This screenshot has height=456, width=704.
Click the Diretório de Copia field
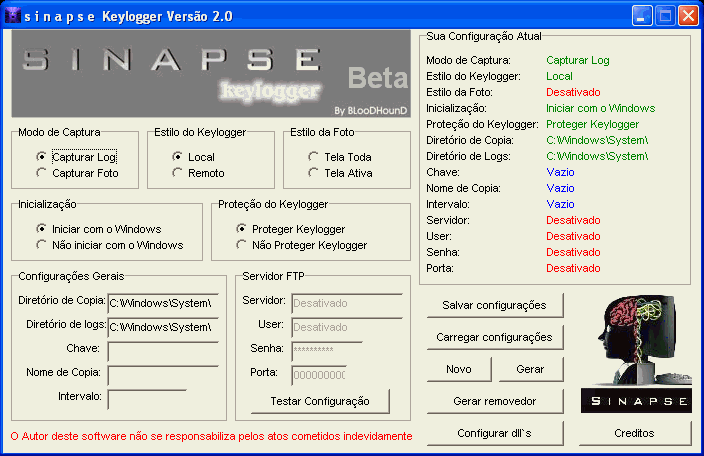162,302
